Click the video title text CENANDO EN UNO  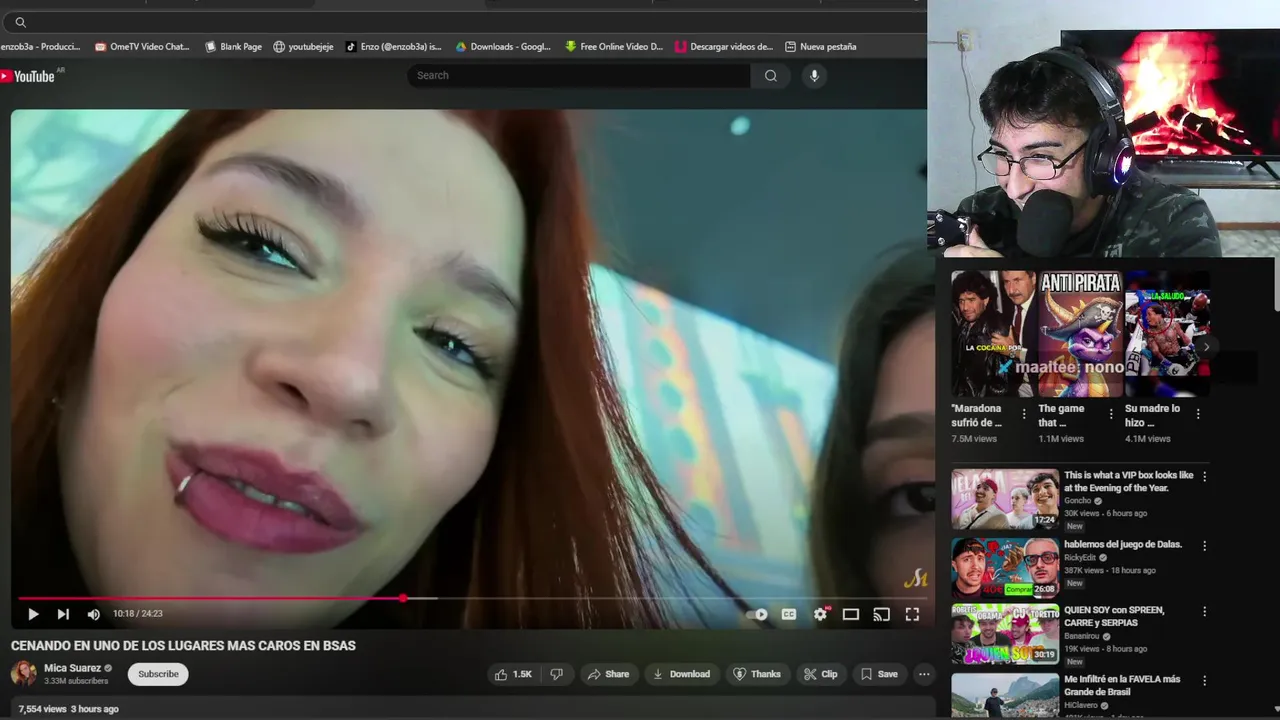point(183,646)
